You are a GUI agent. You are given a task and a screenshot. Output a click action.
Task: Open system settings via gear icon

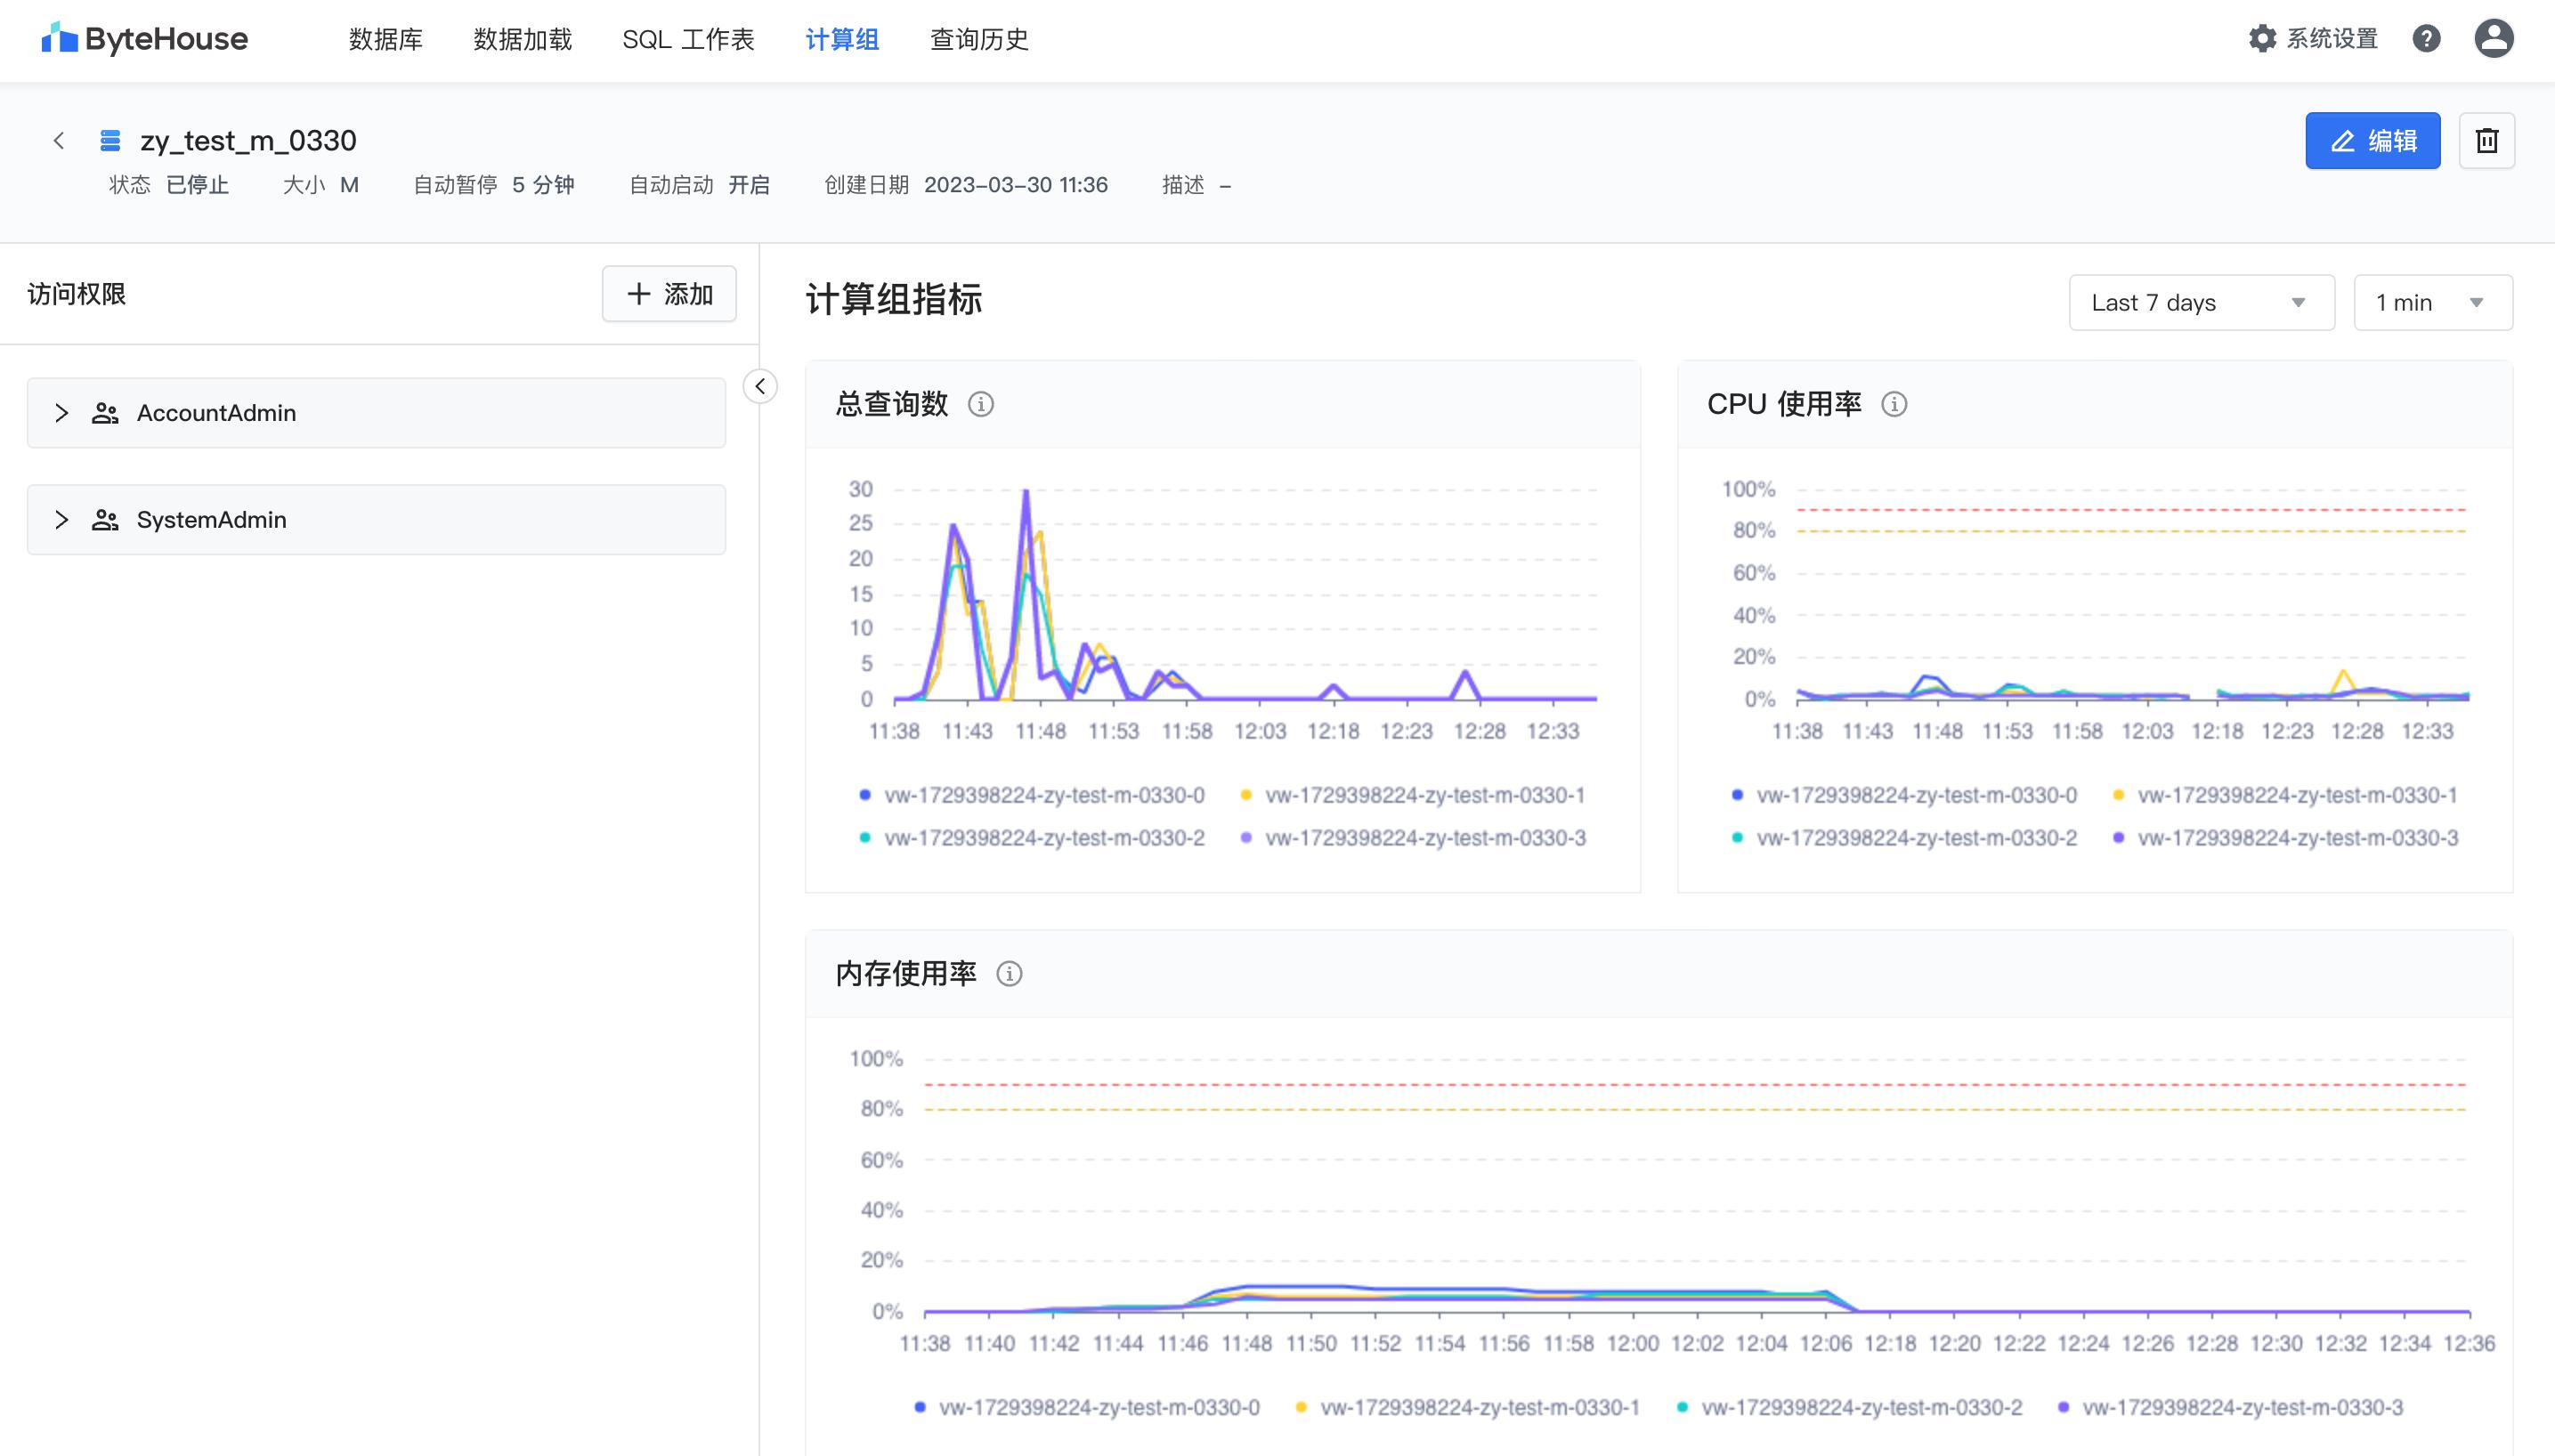[x=2263, y=39]
